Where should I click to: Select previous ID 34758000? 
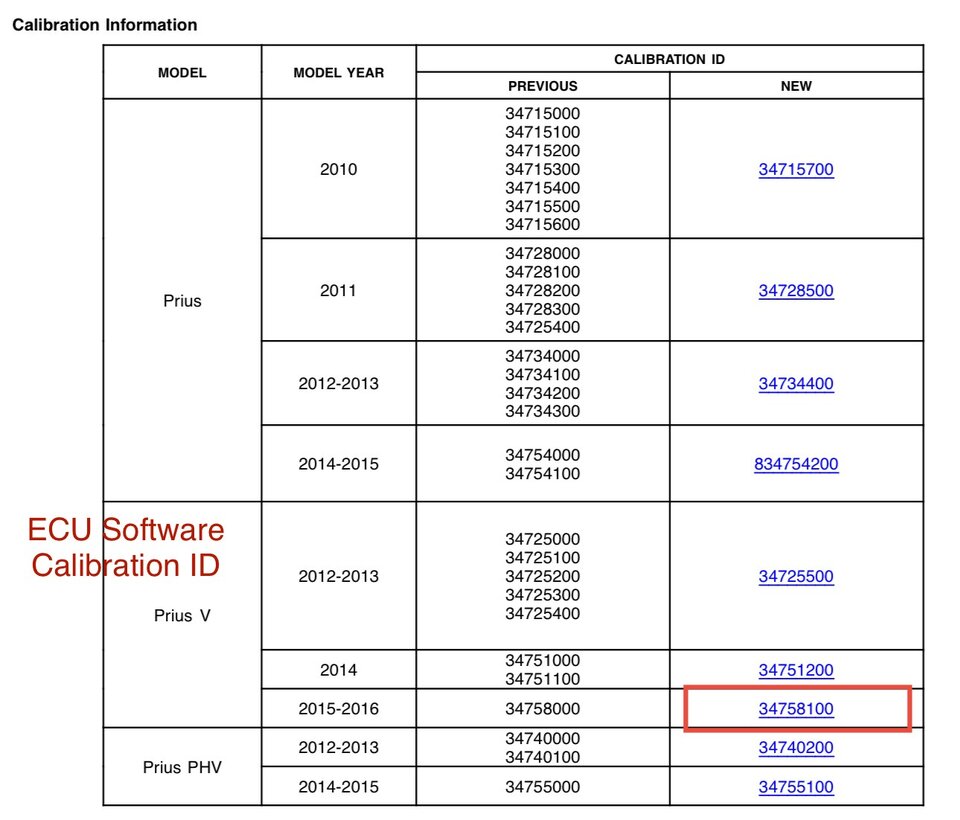point(542,709)
